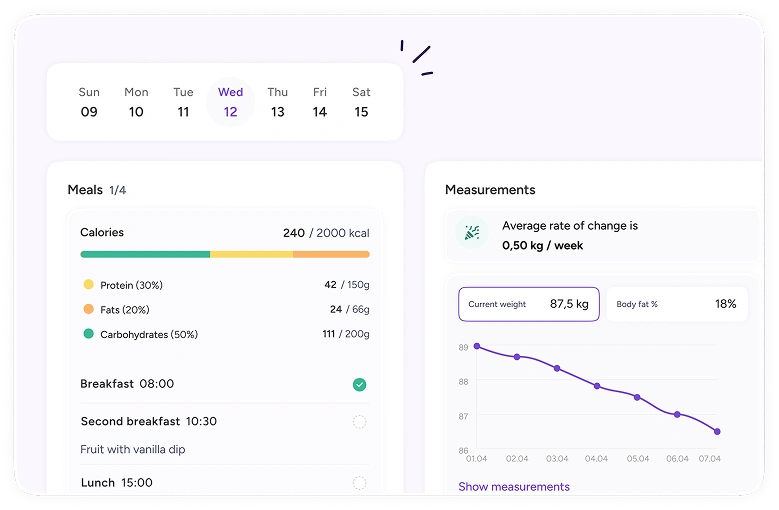Click the Fats (20%) label
This screenshot has height=510, width=779.
tap(125, 310)
